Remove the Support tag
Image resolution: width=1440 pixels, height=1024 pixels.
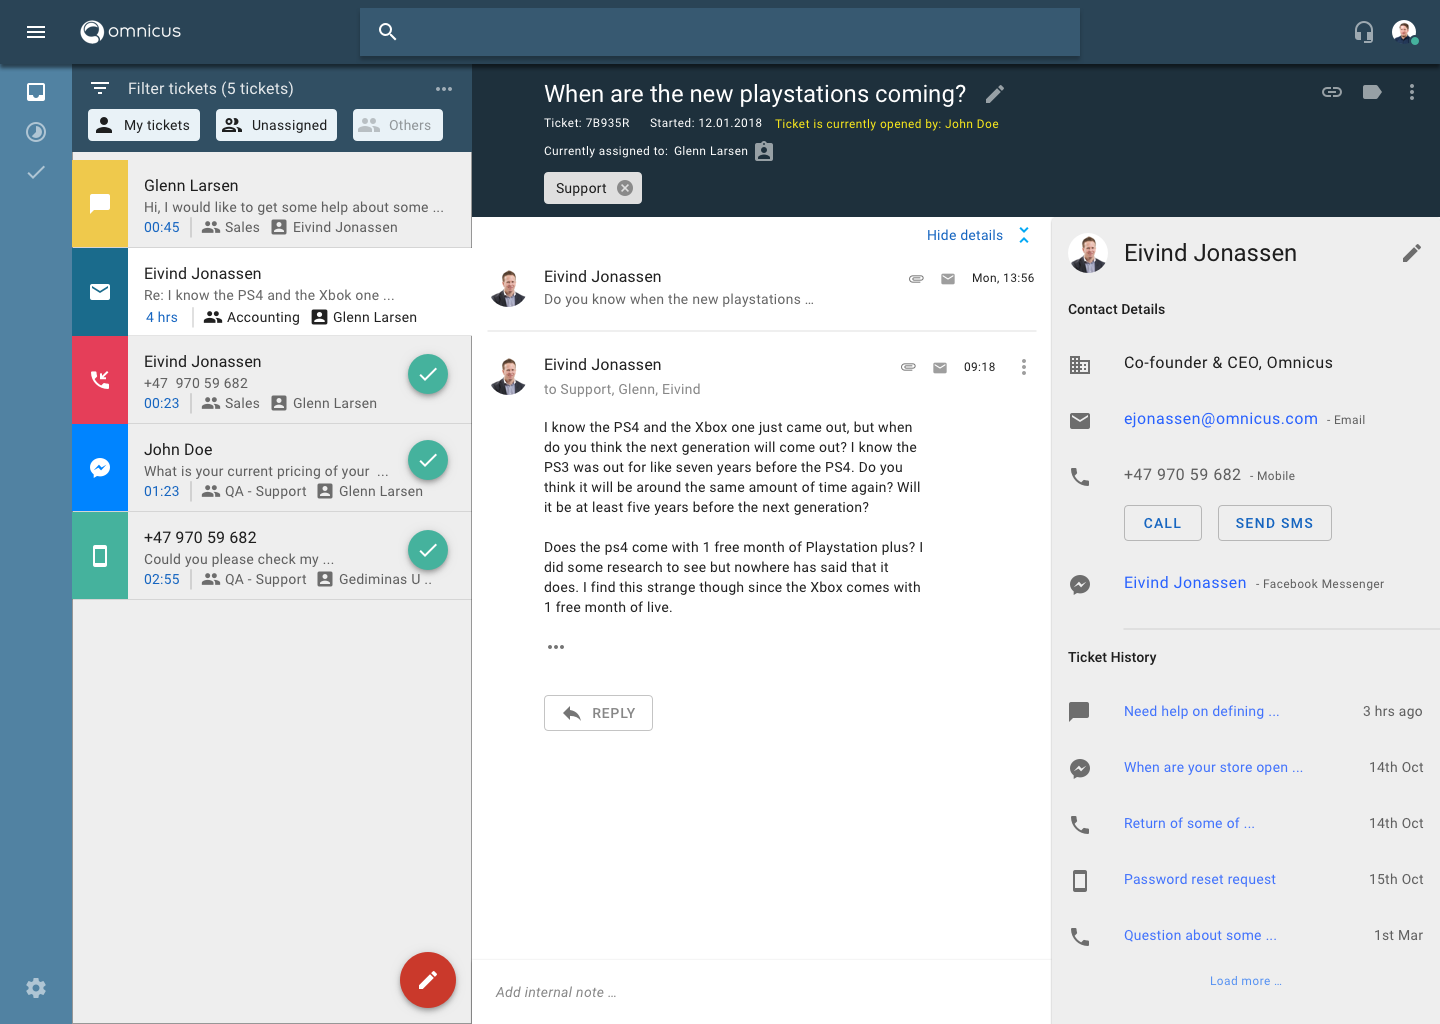[625, 188]
